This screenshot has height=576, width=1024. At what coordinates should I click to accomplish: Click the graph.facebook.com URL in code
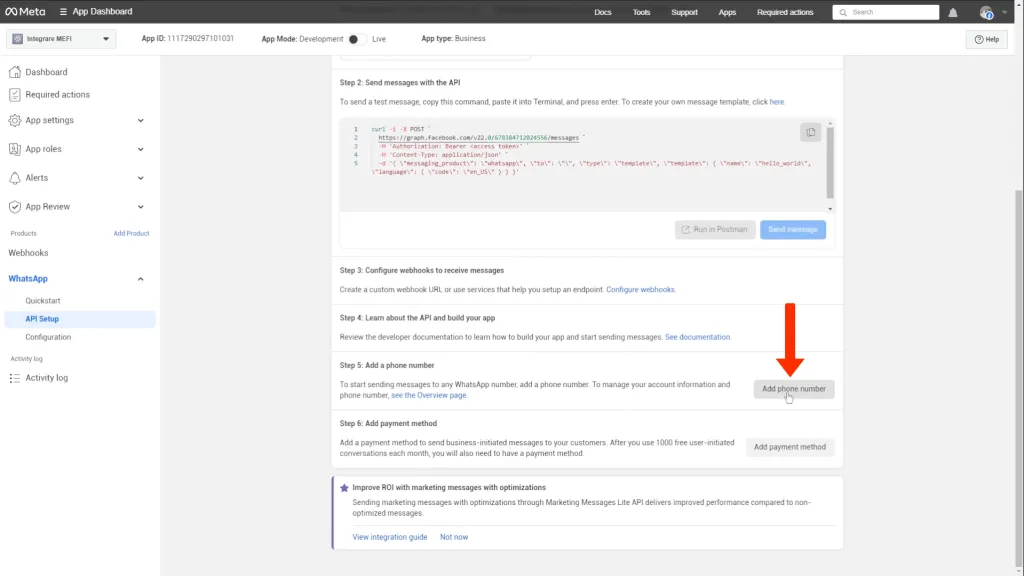pyautogui.click(x=479, y=138)
